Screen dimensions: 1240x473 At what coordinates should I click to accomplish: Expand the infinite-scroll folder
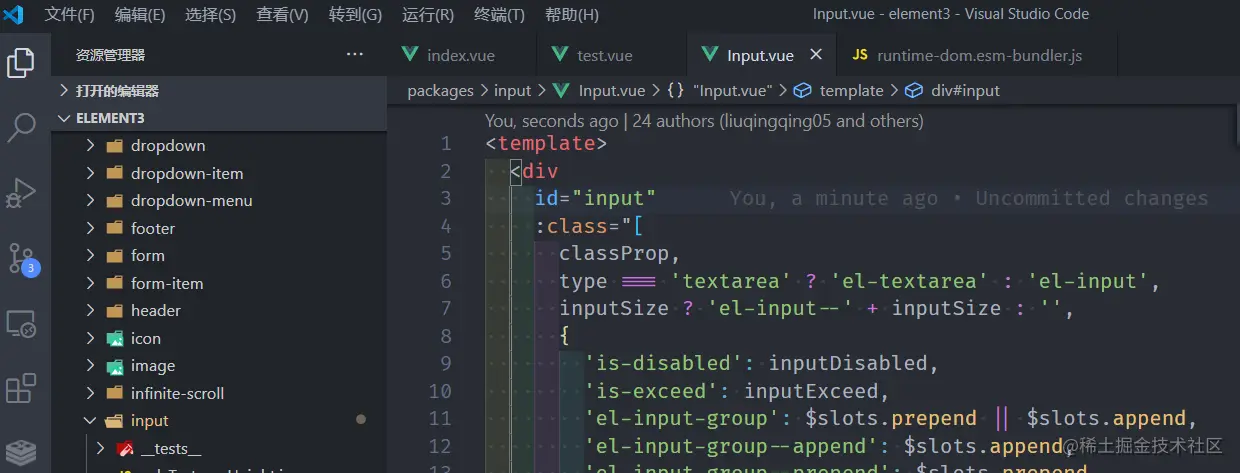tap(219, 393)
